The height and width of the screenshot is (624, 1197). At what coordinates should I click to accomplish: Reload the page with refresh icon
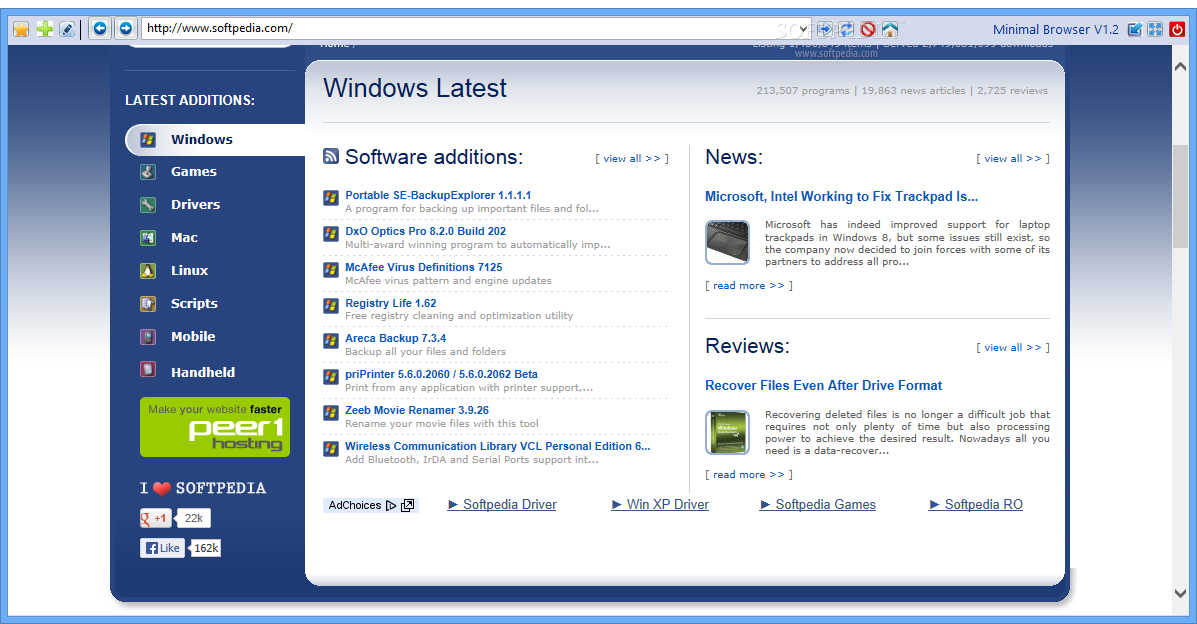pyautogui.click(x=846, y=29)
